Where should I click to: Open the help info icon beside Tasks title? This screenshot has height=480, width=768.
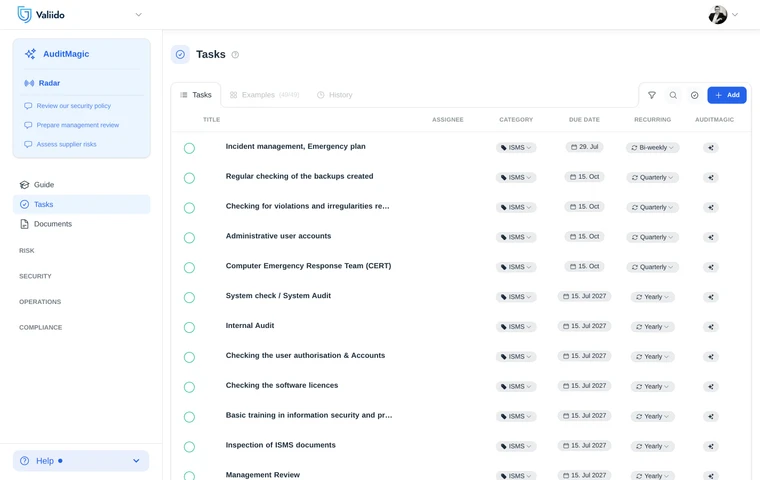pos(235,55)
